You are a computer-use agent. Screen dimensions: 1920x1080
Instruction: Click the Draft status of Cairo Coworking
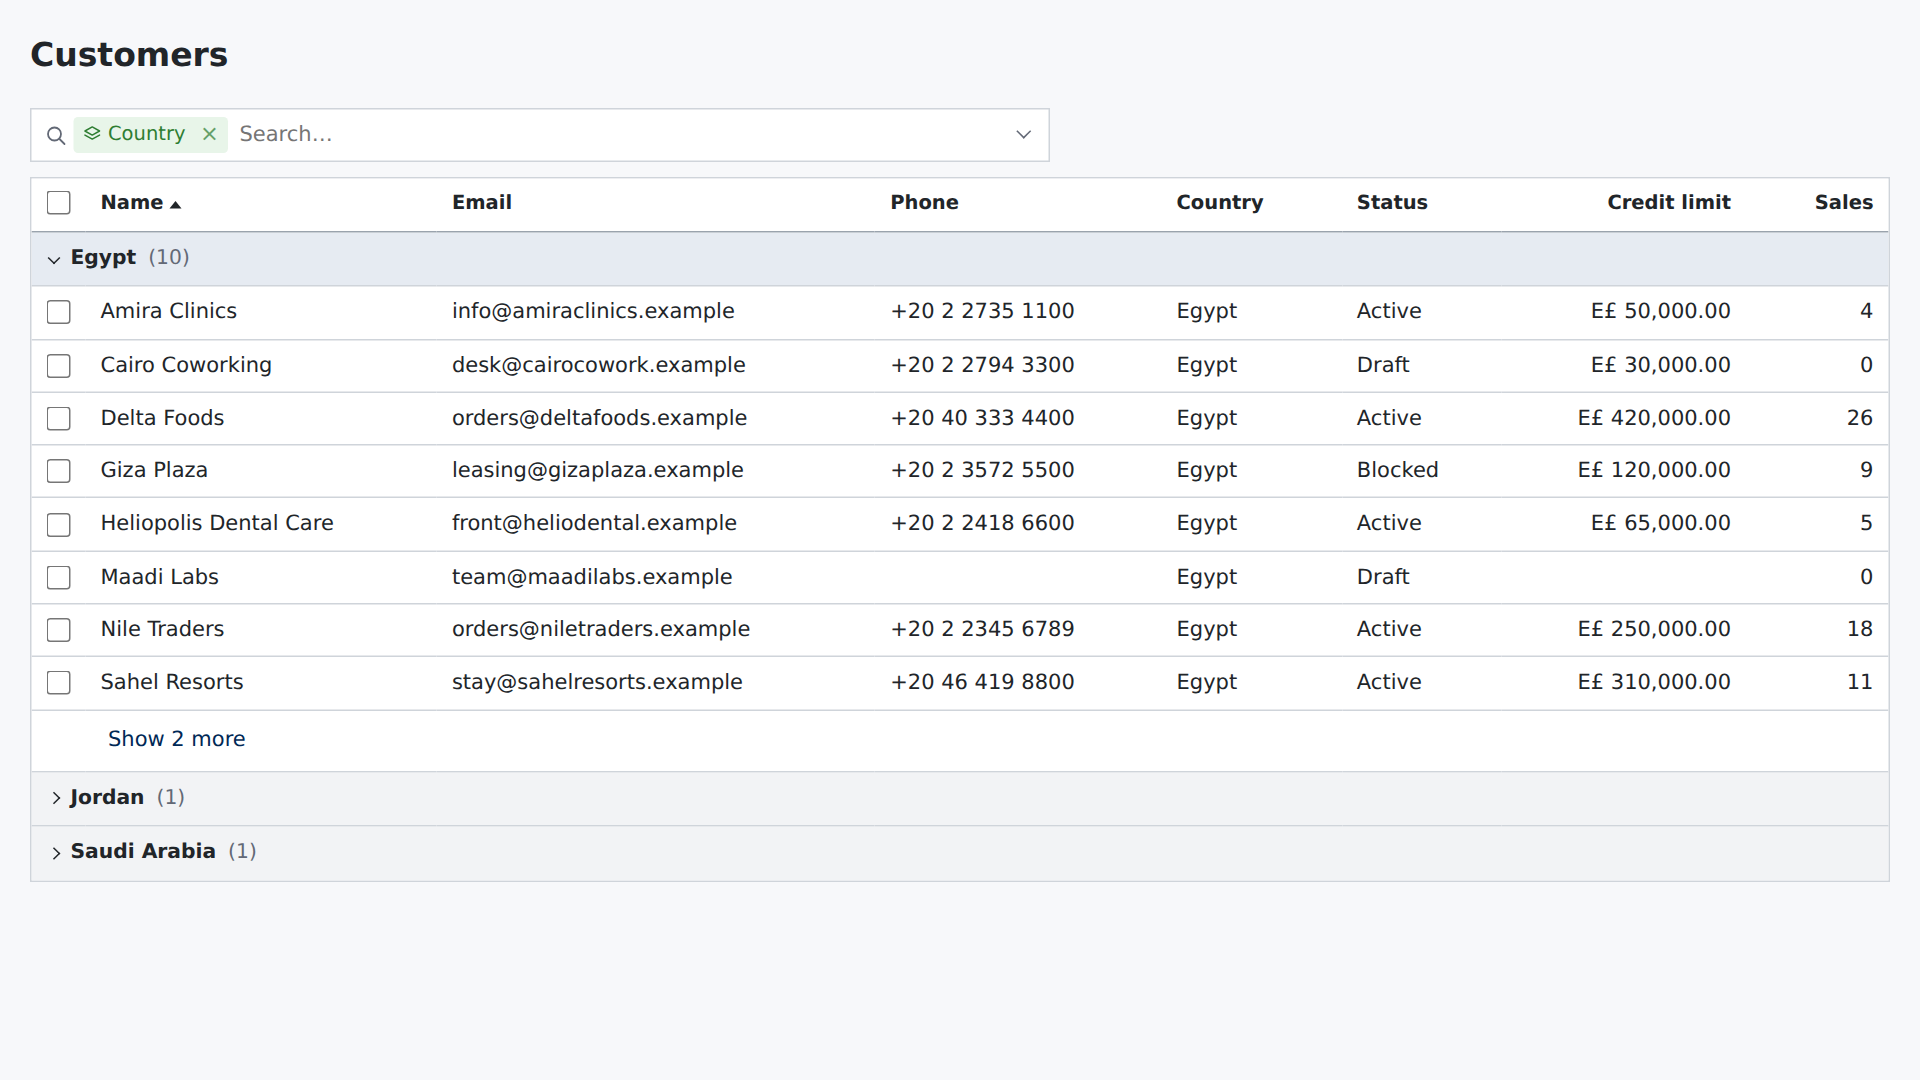click(x=1383, y=365)
